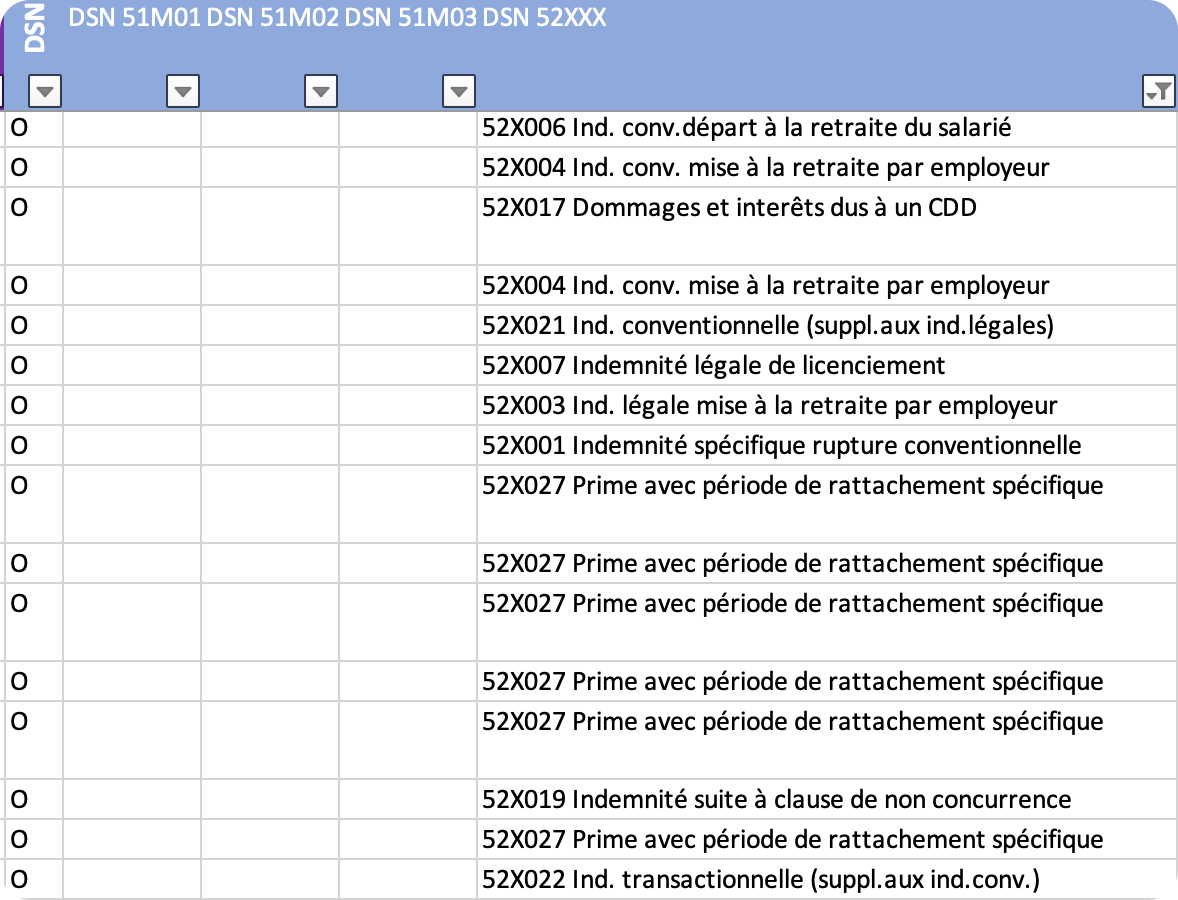Open the active filter icon for DSN 52XXX
Image resolution: width=1178 pixels, height=900 pixels.
click(x=1158, y=92)
